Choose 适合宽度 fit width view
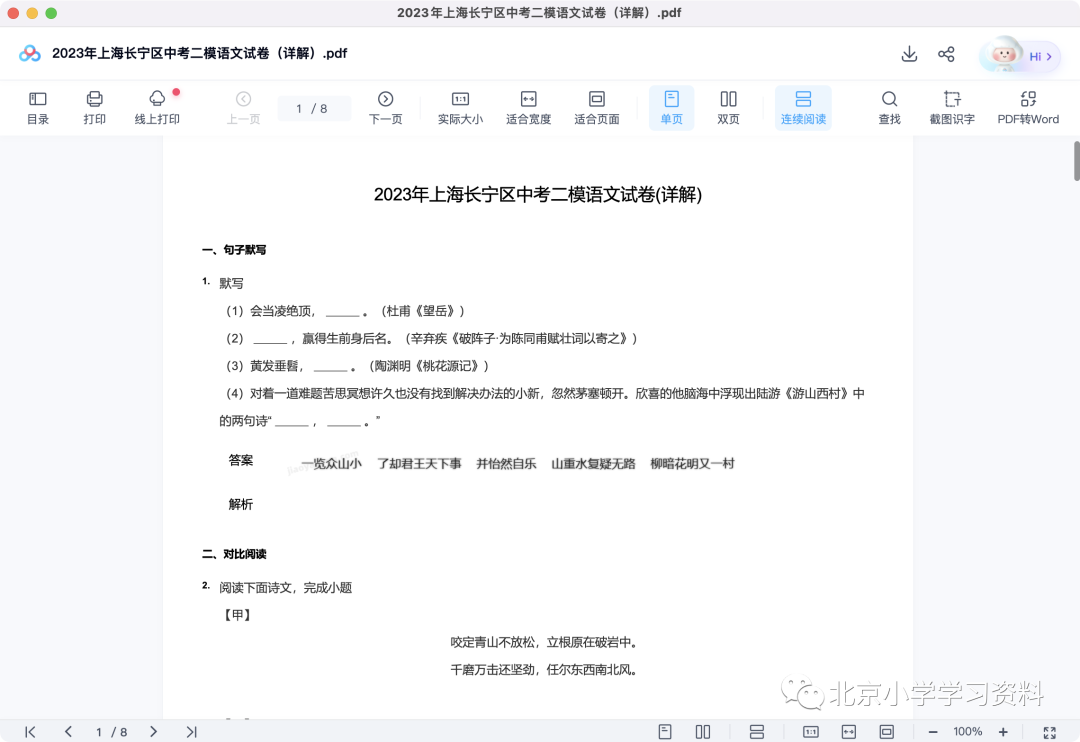1080x742 pixels. pyautogui.click(x=528, y=108)
